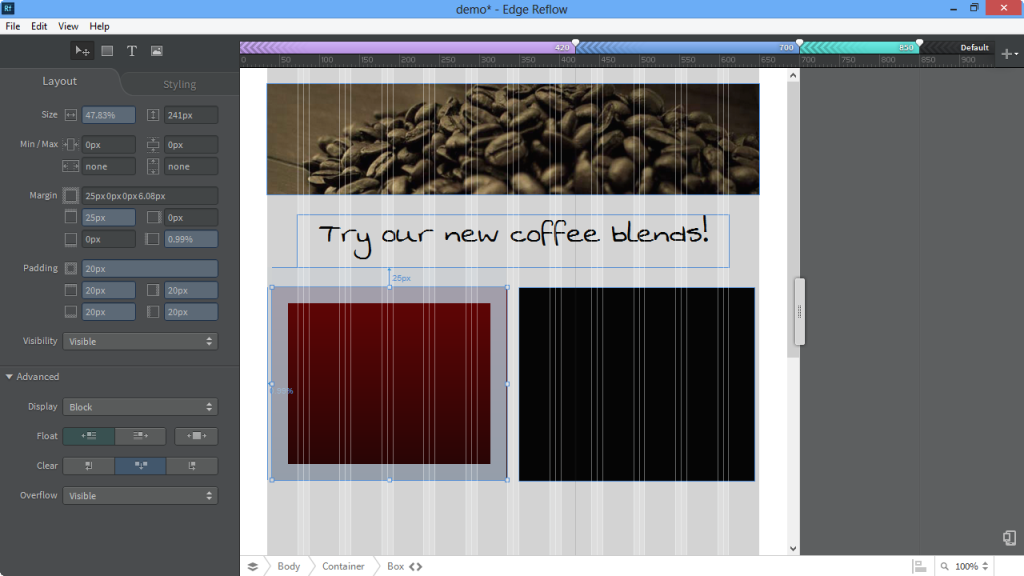Click the Size width field showing 47.83%

click(x=108, y=115)
